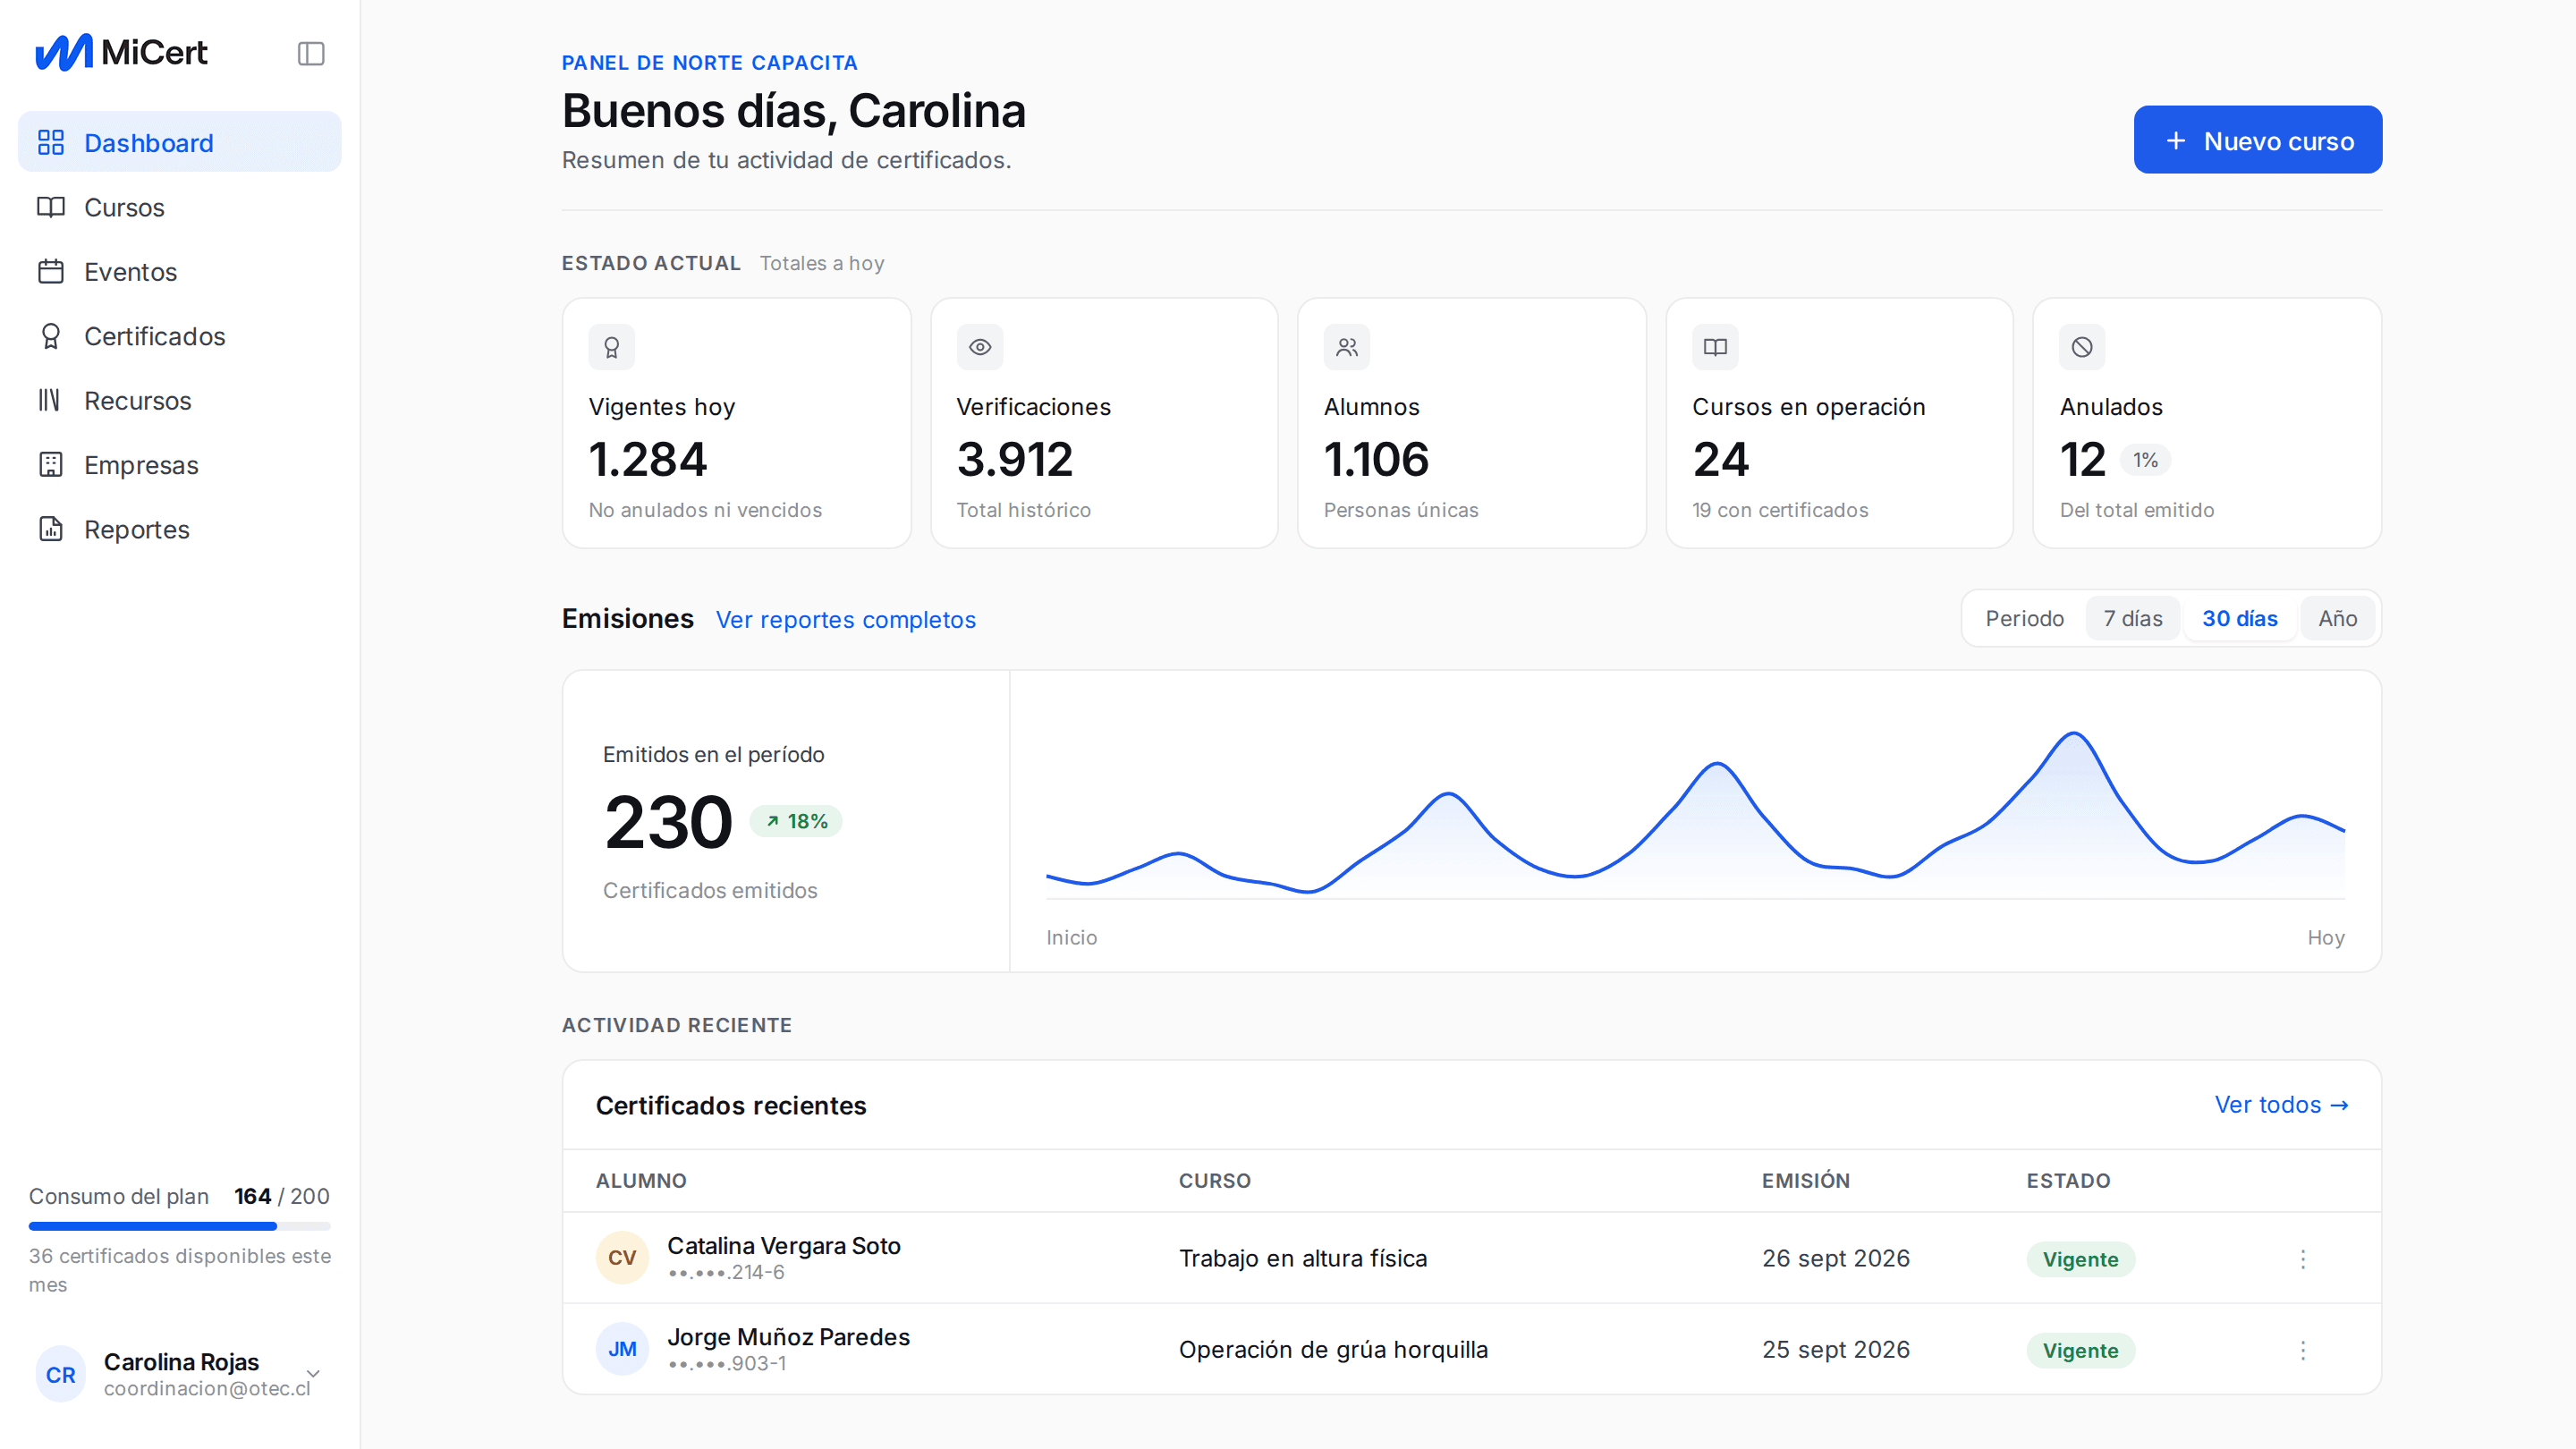Screen dimensions: 2576x1449
Task: Click the eye icon in Verificaciones card
Action: tap(980, 347)
